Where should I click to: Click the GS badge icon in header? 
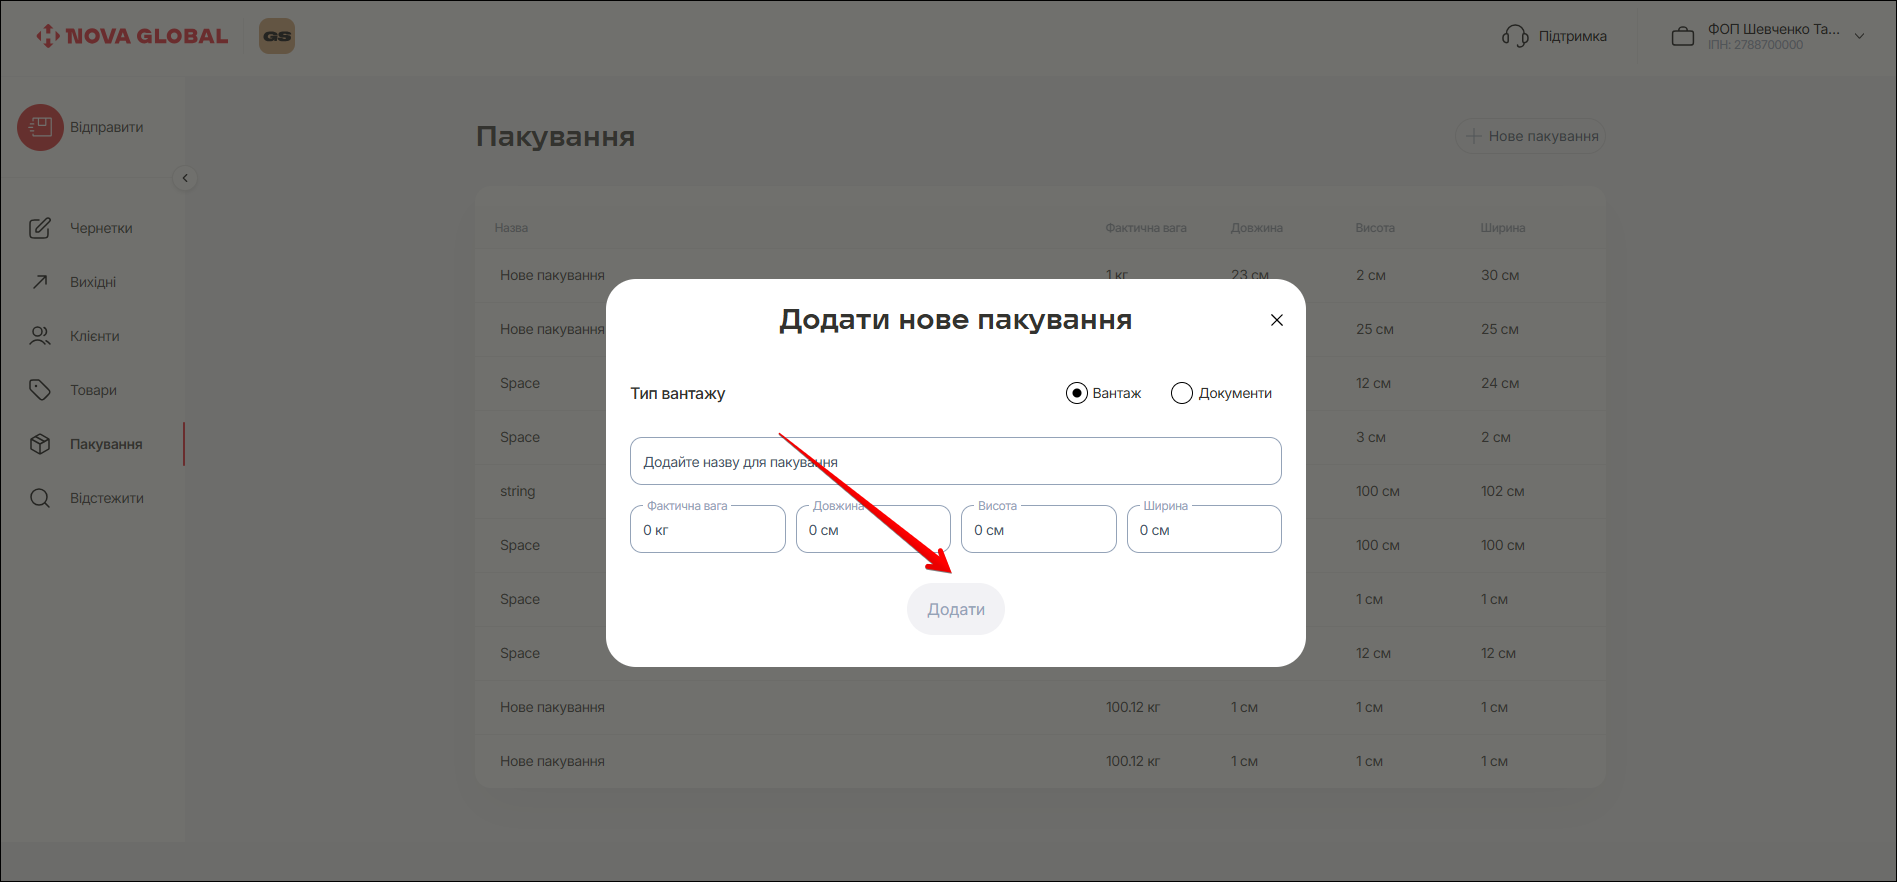(277, 36)
